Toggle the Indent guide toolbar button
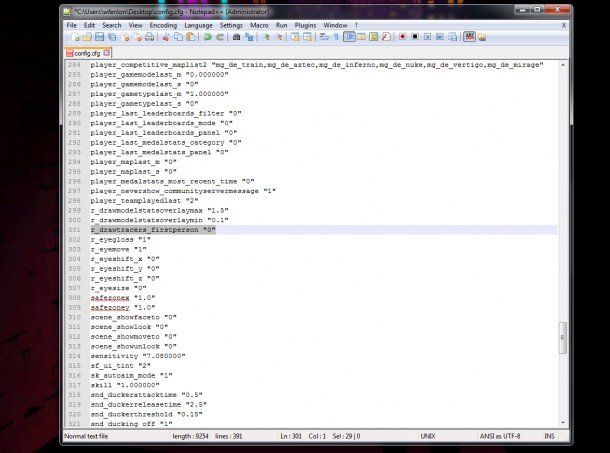 [x=349, y=37]
